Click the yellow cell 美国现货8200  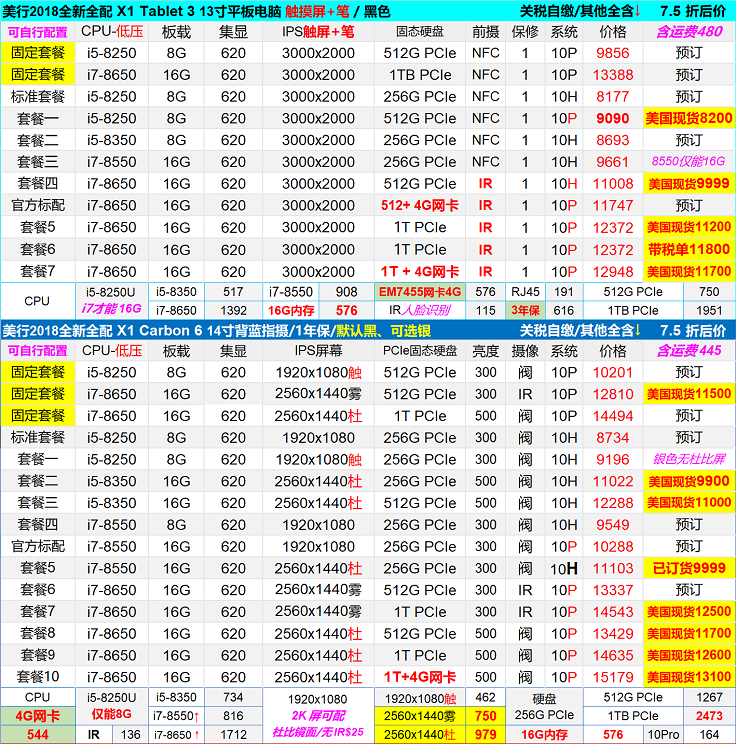pyautogui.click(x=689, y=118)
